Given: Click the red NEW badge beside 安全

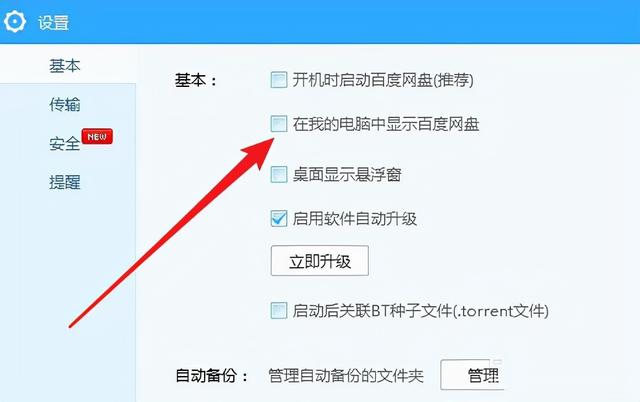Looking at the screenshot, I should [x=97, y=137].
